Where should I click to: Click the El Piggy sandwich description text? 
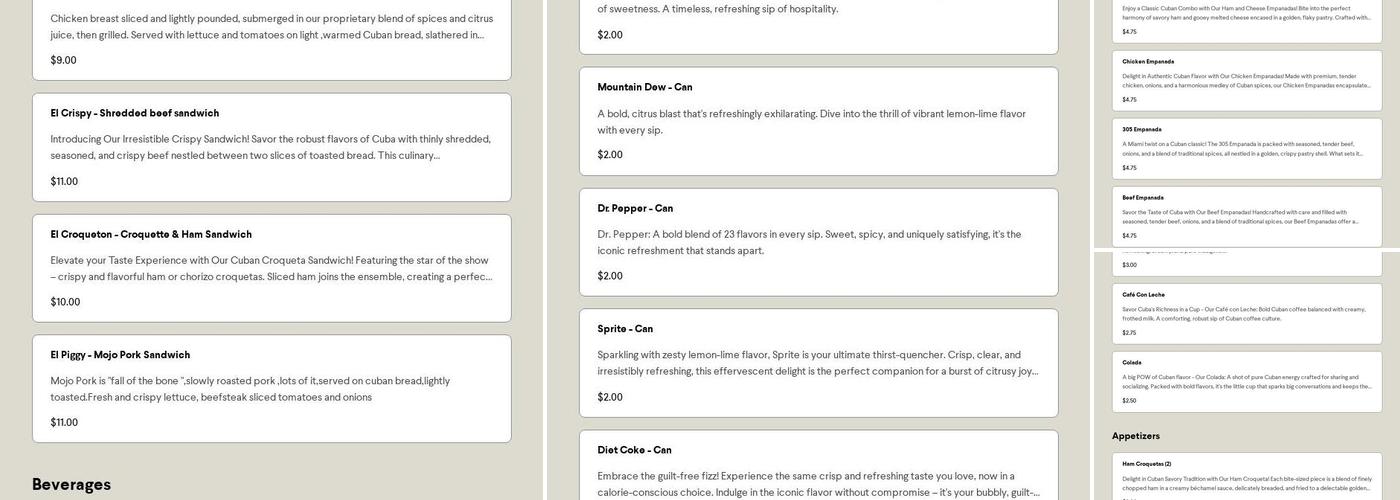click(250, 389)
